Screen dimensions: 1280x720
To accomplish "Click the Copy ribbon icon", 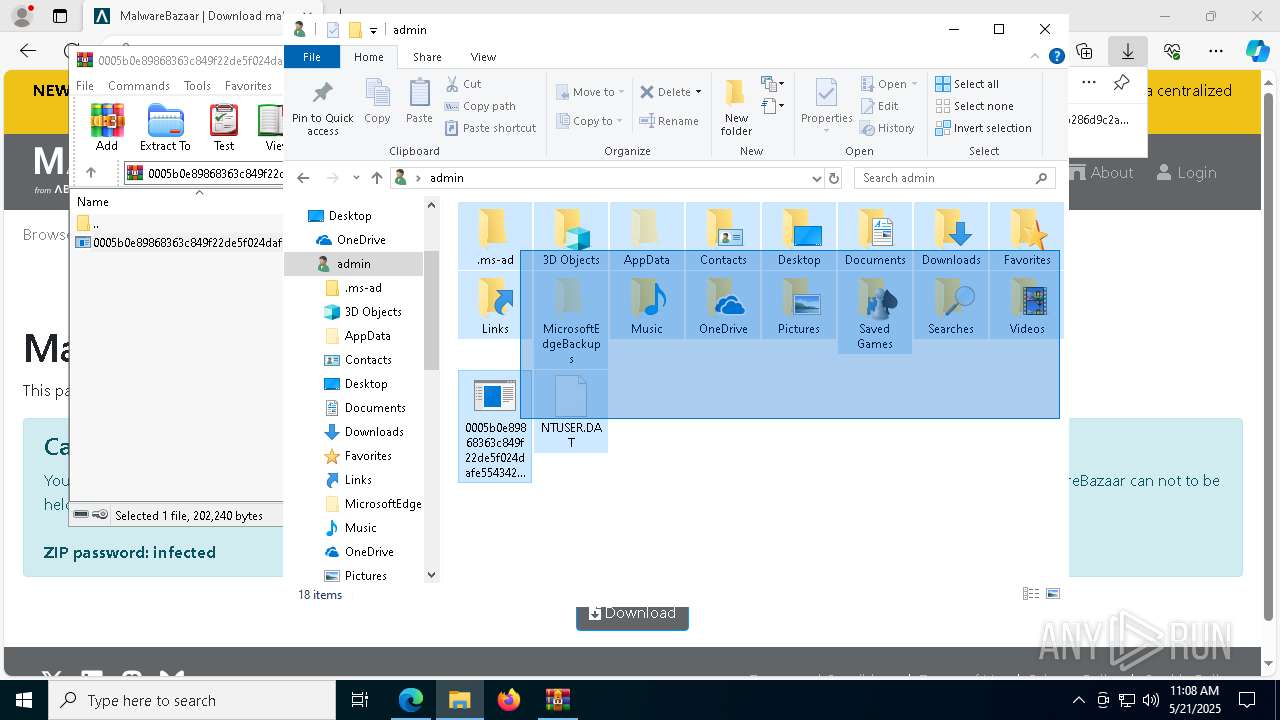I will [x=377, y=102].
